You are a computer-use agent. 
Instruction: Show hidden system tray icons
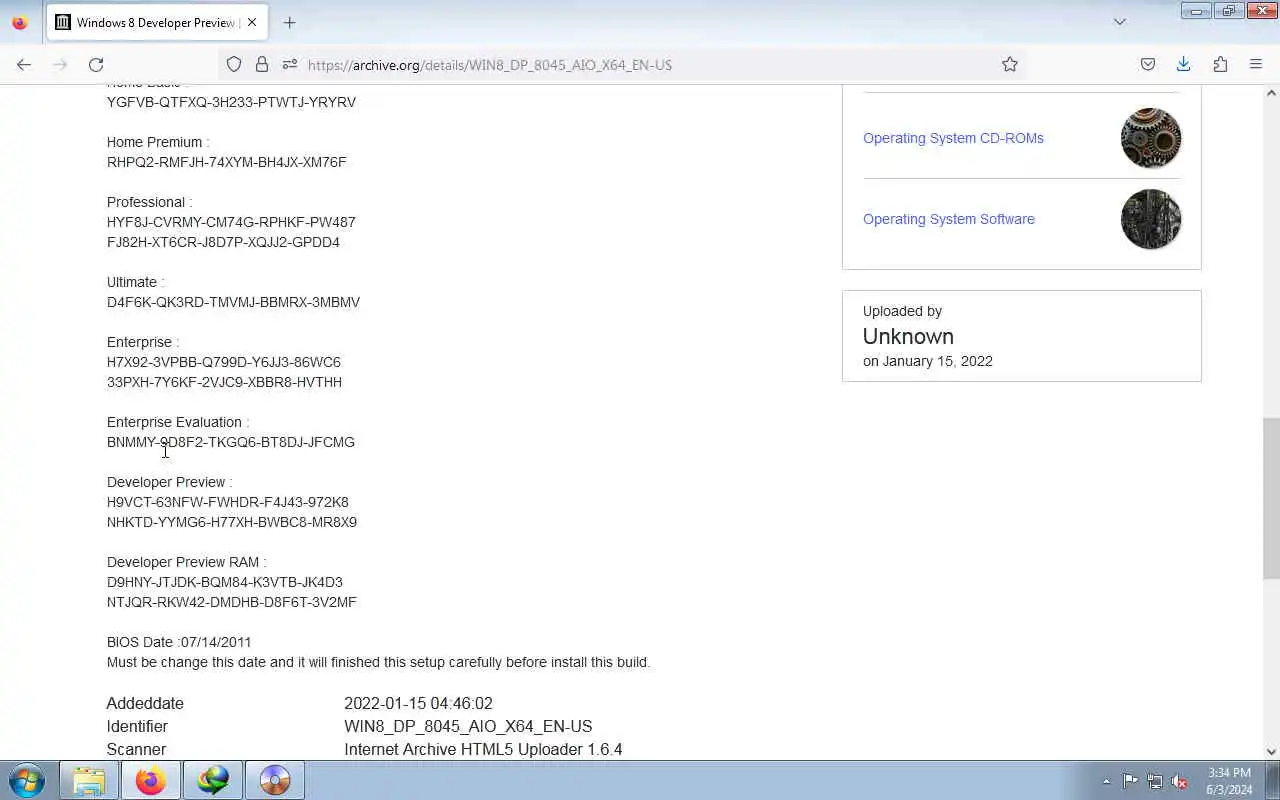[1106, 781]
